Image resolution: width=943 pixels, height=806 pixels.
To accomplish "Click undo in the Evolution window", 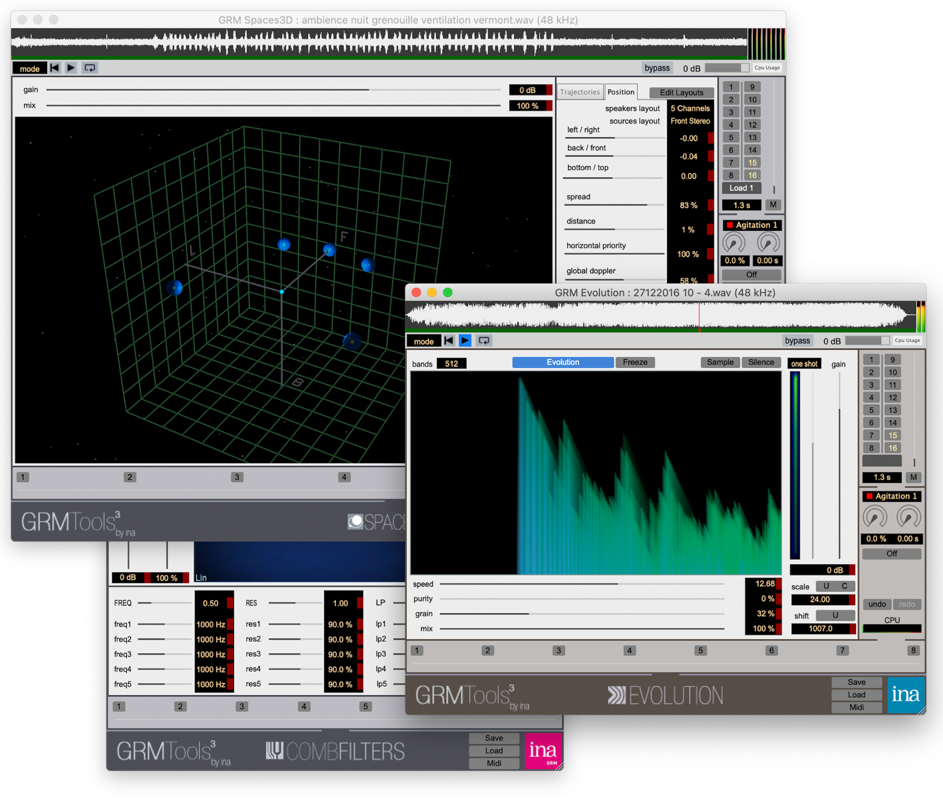I will pos(877,604).
